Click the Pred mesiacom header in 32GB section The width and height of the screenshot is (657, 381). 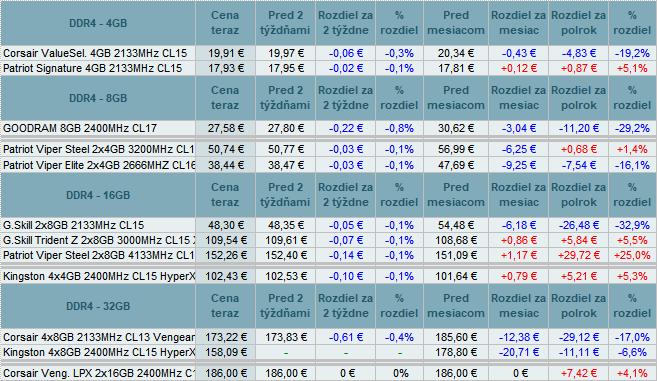(x=456, y=306)
